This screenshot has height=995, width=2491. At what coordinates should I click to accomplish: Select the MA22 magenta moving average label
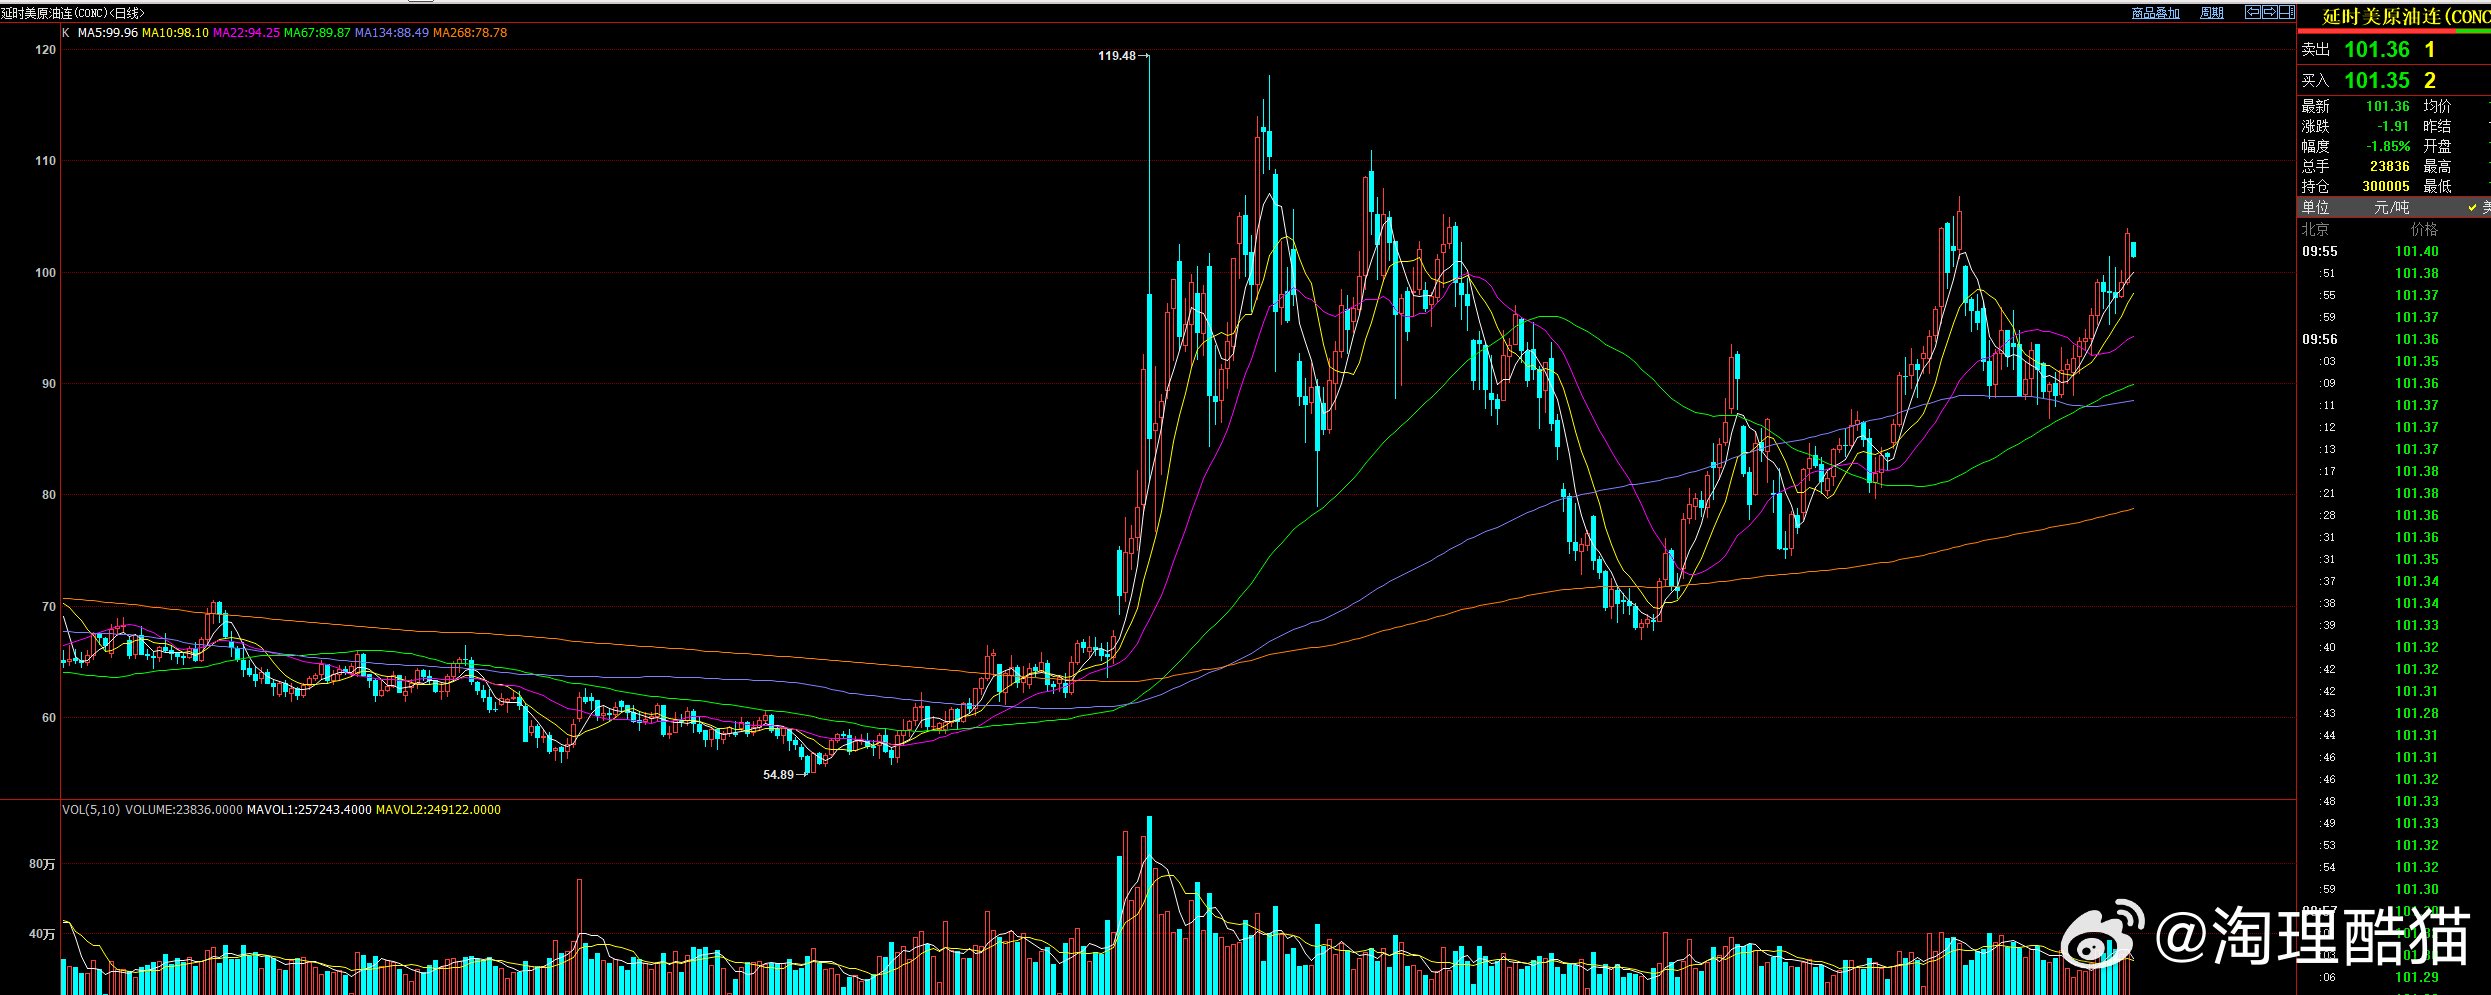click(246, 33)
